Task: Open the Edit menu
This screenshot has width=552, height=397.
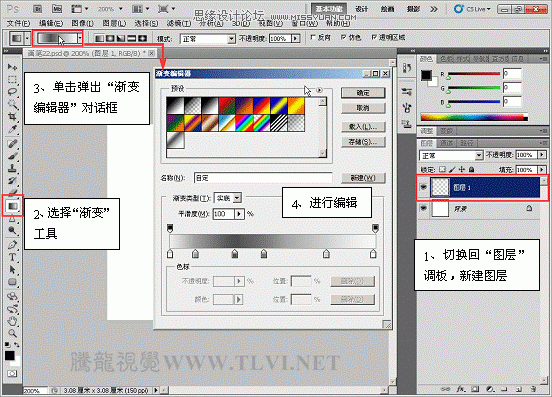Action: (51, 23)
